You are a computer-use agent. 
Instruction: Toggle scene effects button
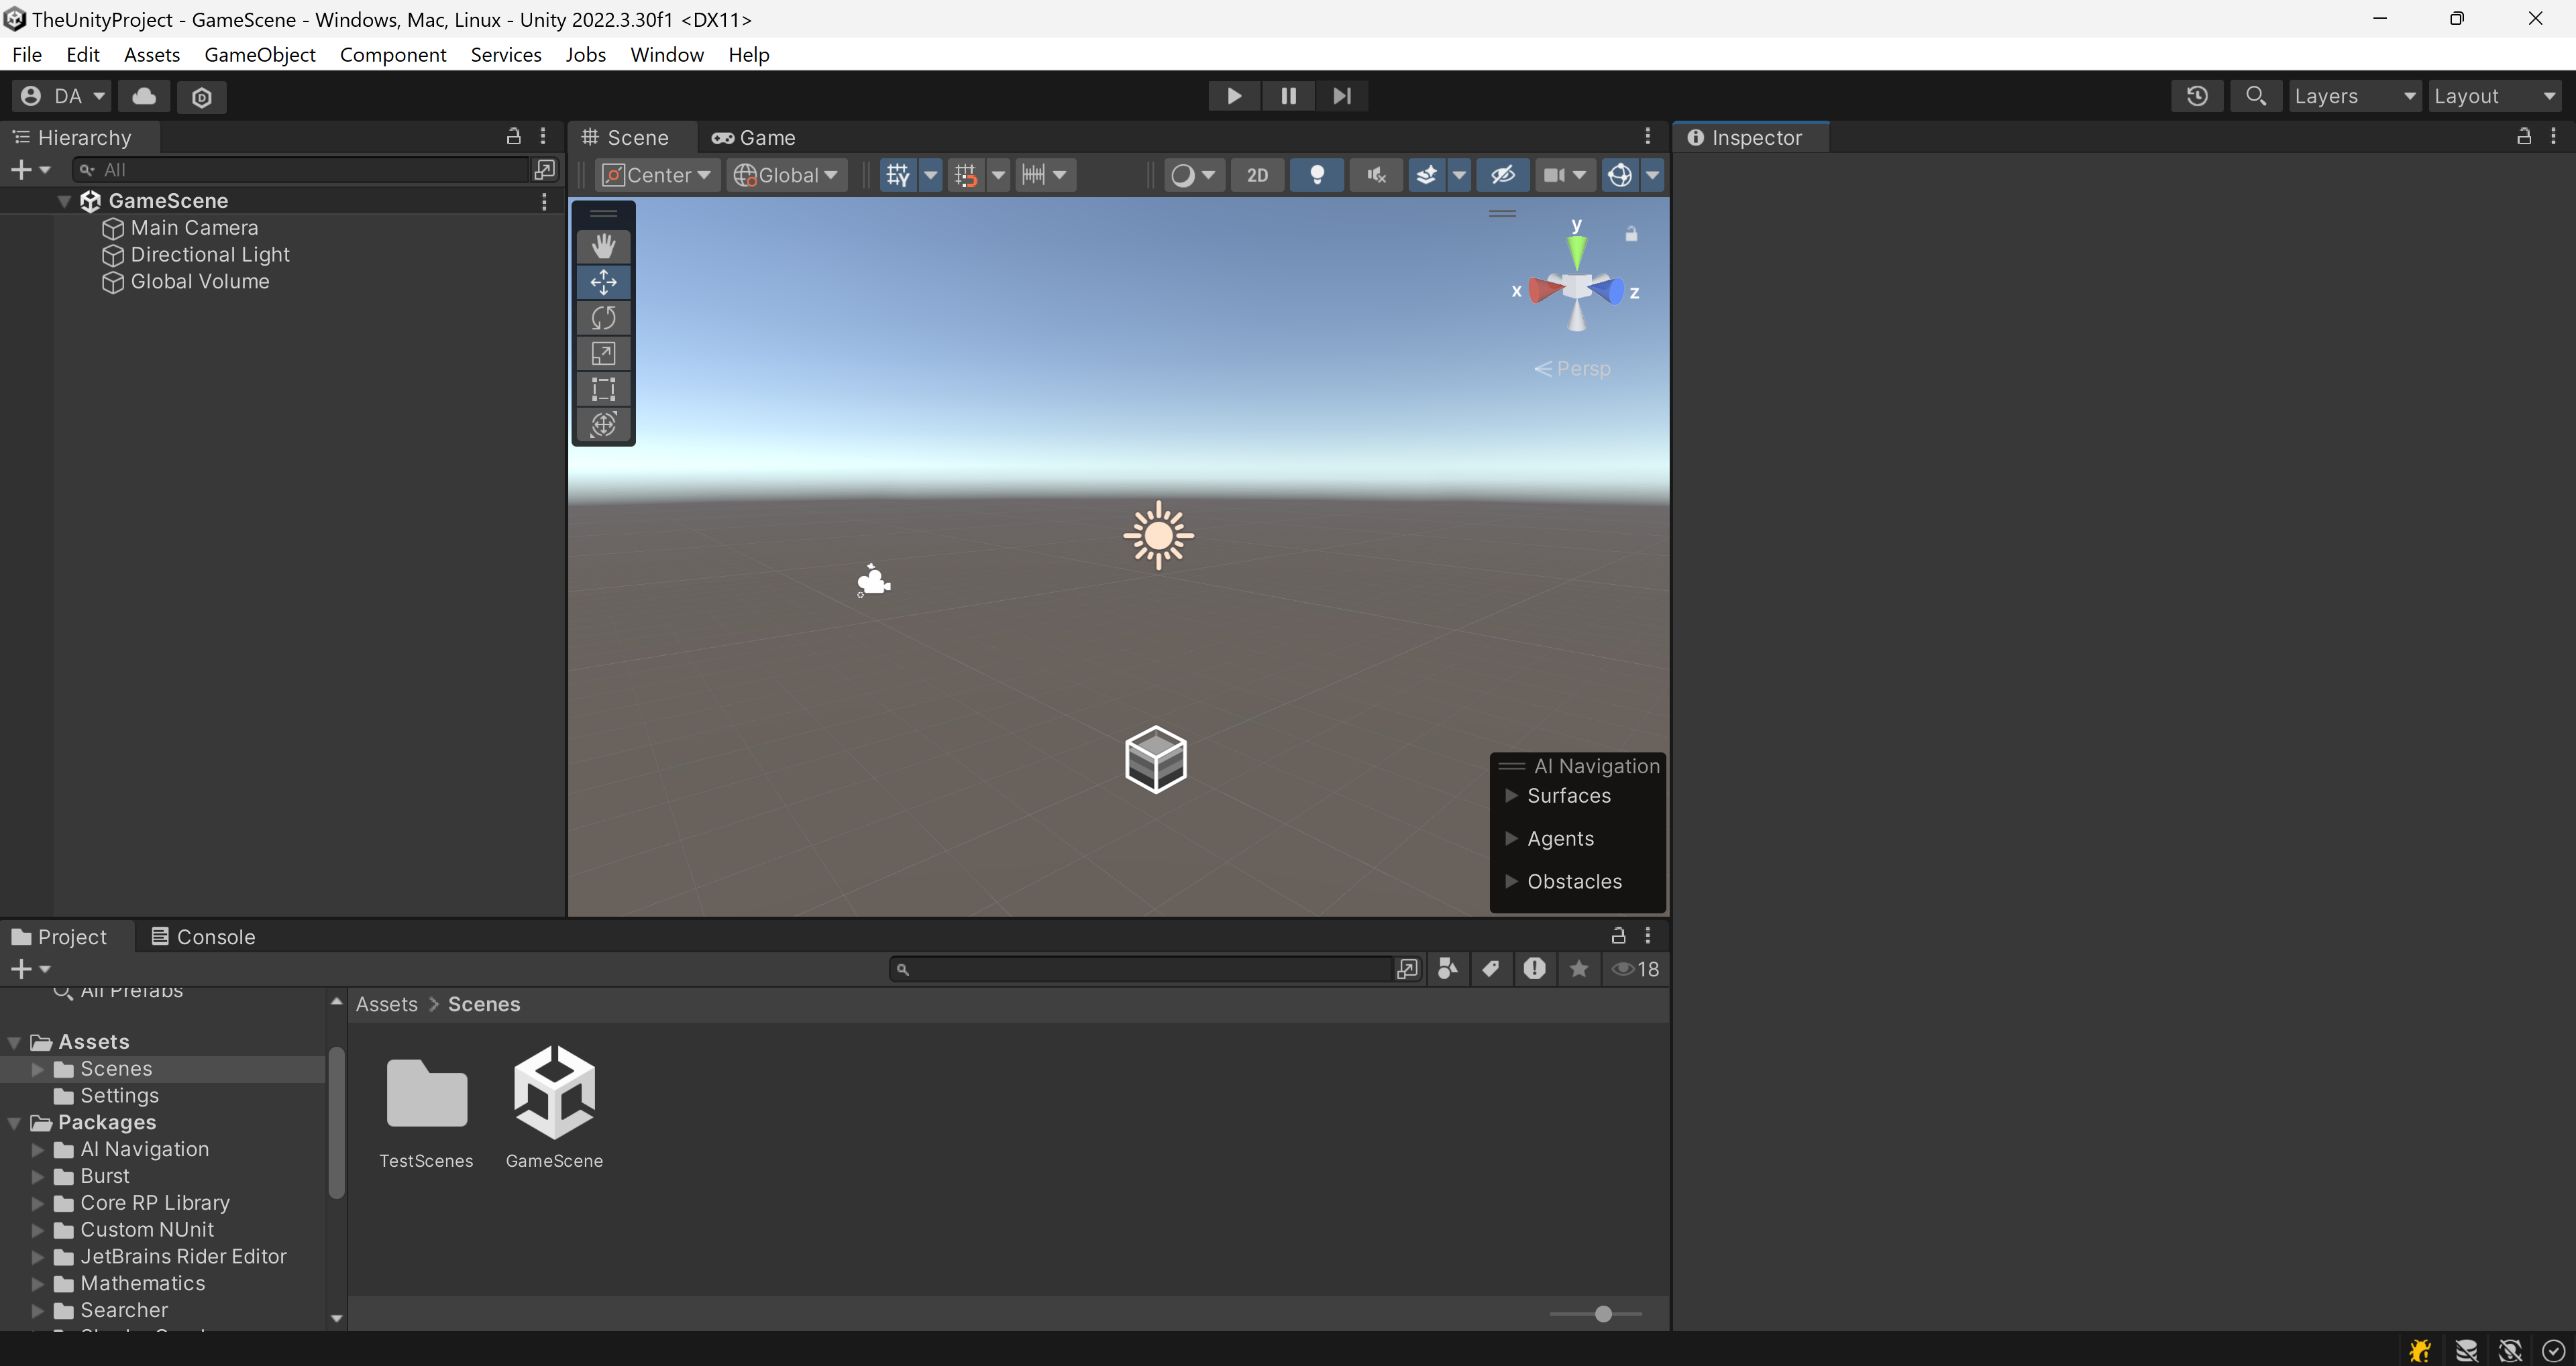tap(1427, 175)
